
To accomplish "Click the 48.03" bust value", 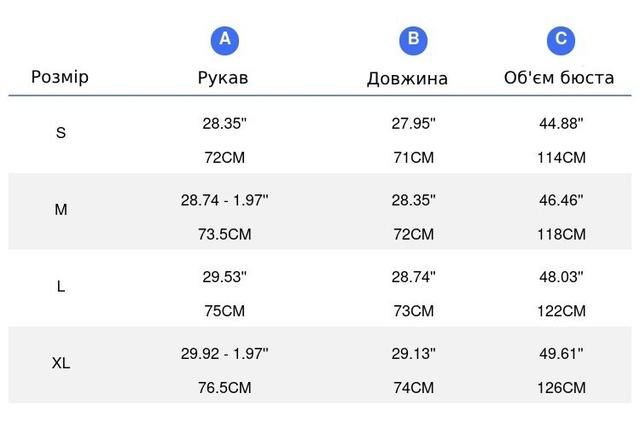I will pos(561,277).
